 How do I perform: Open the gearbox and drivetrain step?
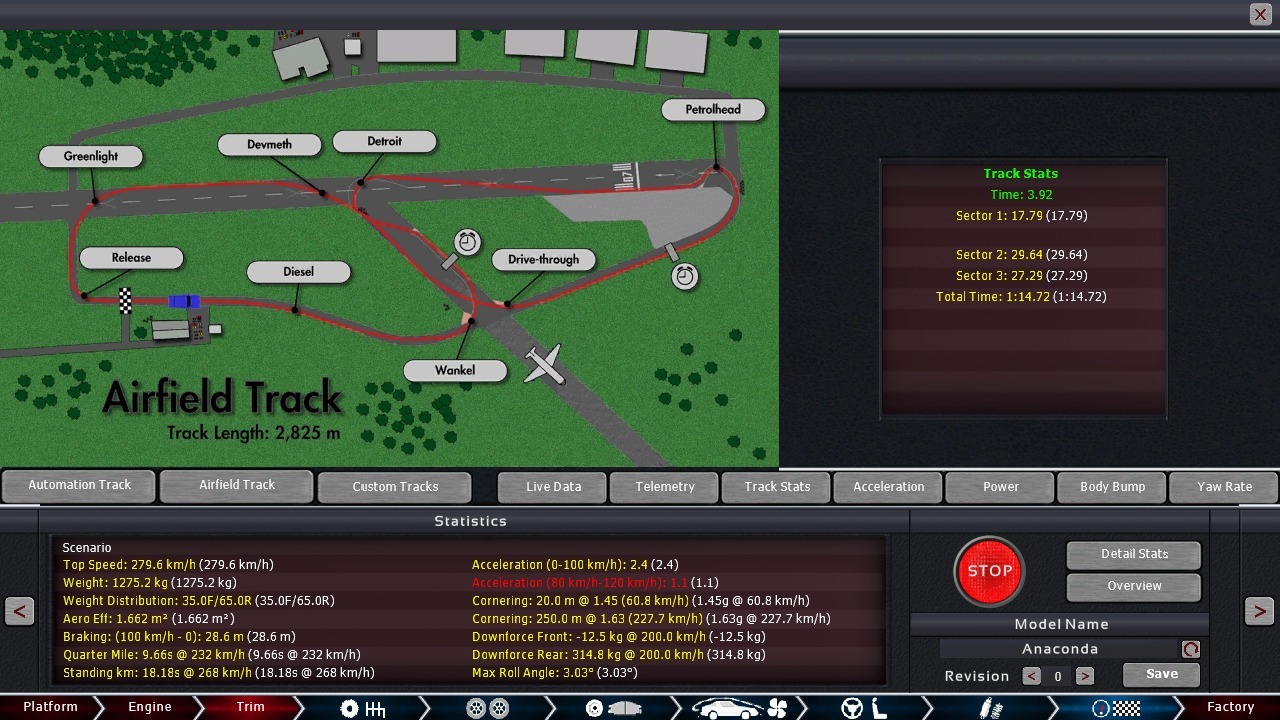click(362, 707)
